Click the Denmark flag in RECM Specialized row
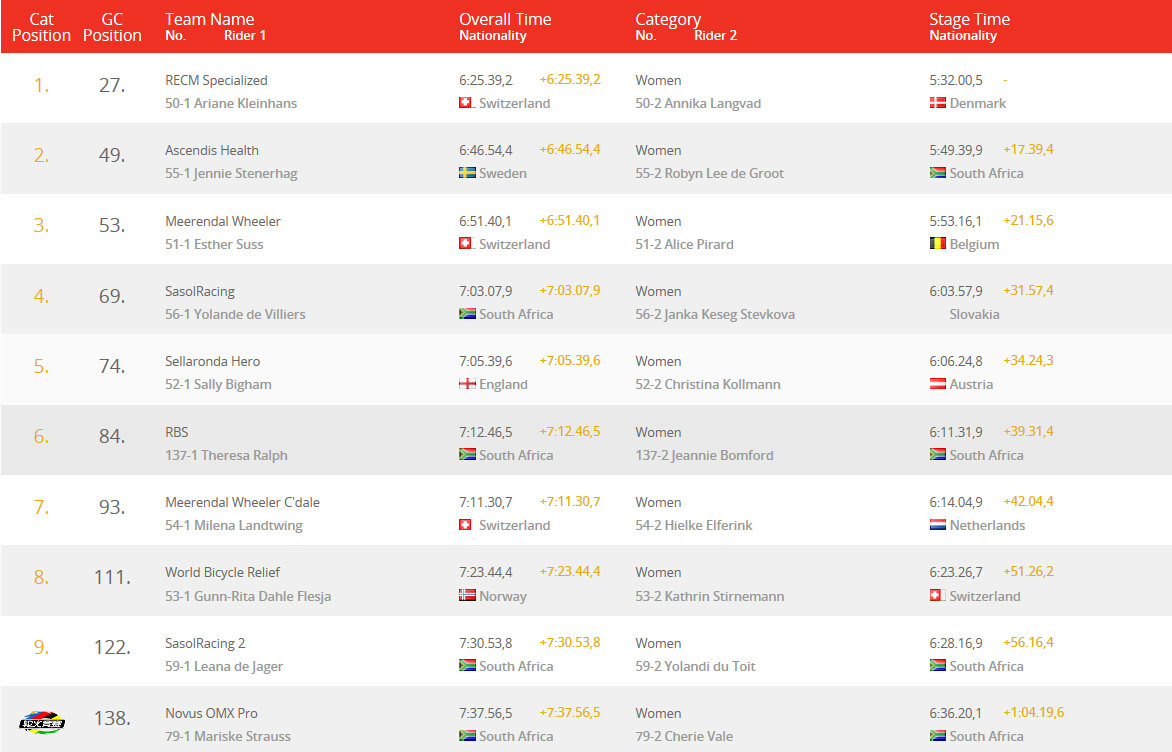The height and width of the screenshot is (752, 1172). 937,102
